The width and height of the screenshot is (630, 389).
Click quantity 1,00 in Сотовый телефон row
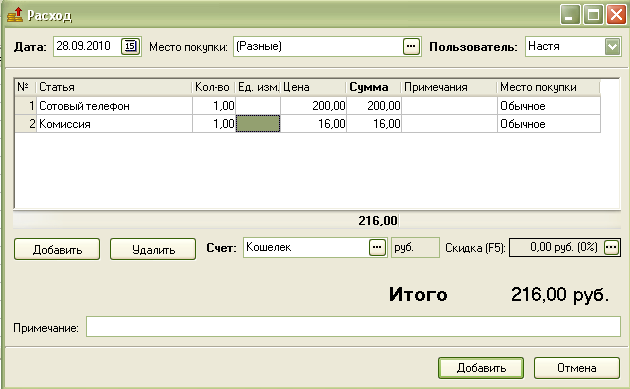(x=214, y=106)
